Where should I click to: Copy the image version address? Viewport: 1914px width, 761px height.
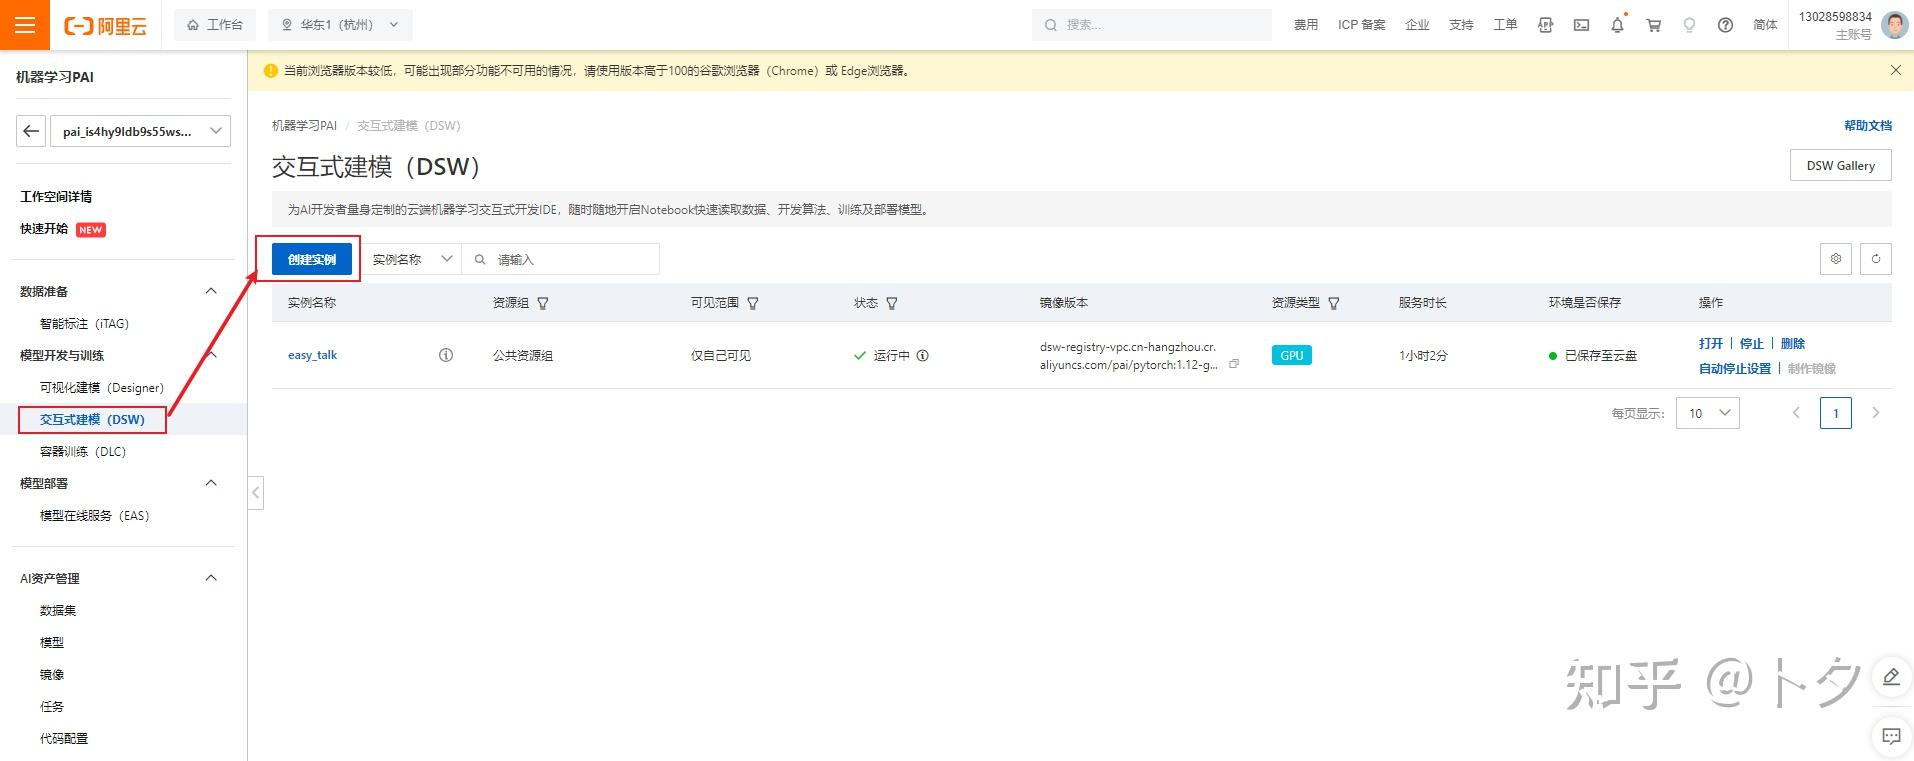(1234, 364)
